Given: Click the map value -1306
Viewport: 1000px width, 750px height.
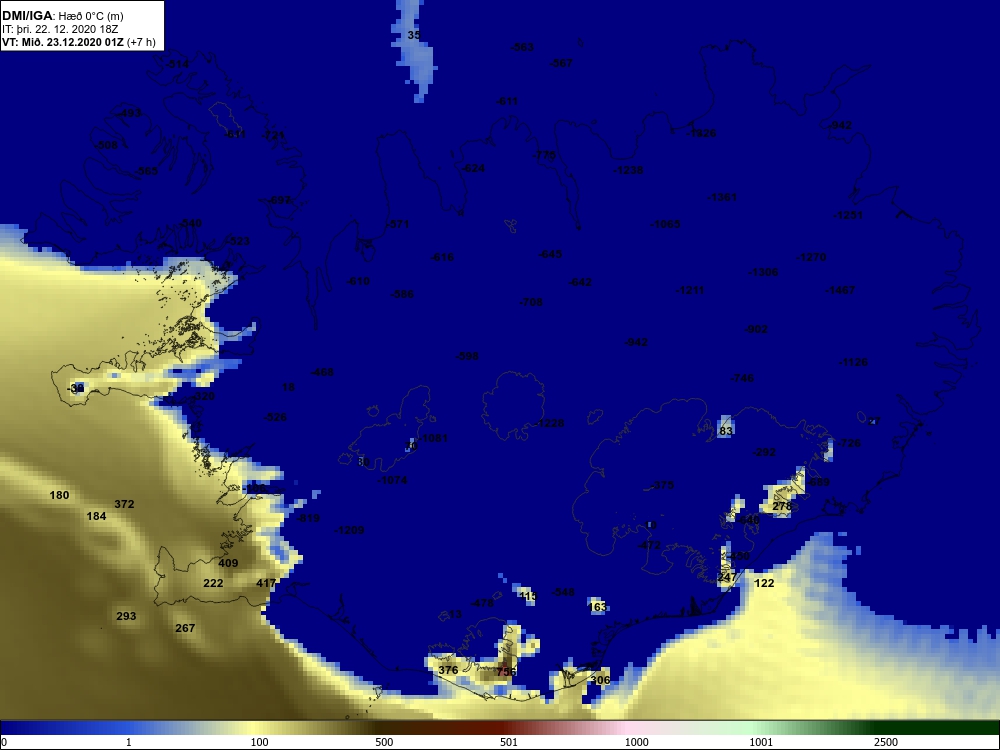Looking at the screenshot, I should (x=763, y=272).
